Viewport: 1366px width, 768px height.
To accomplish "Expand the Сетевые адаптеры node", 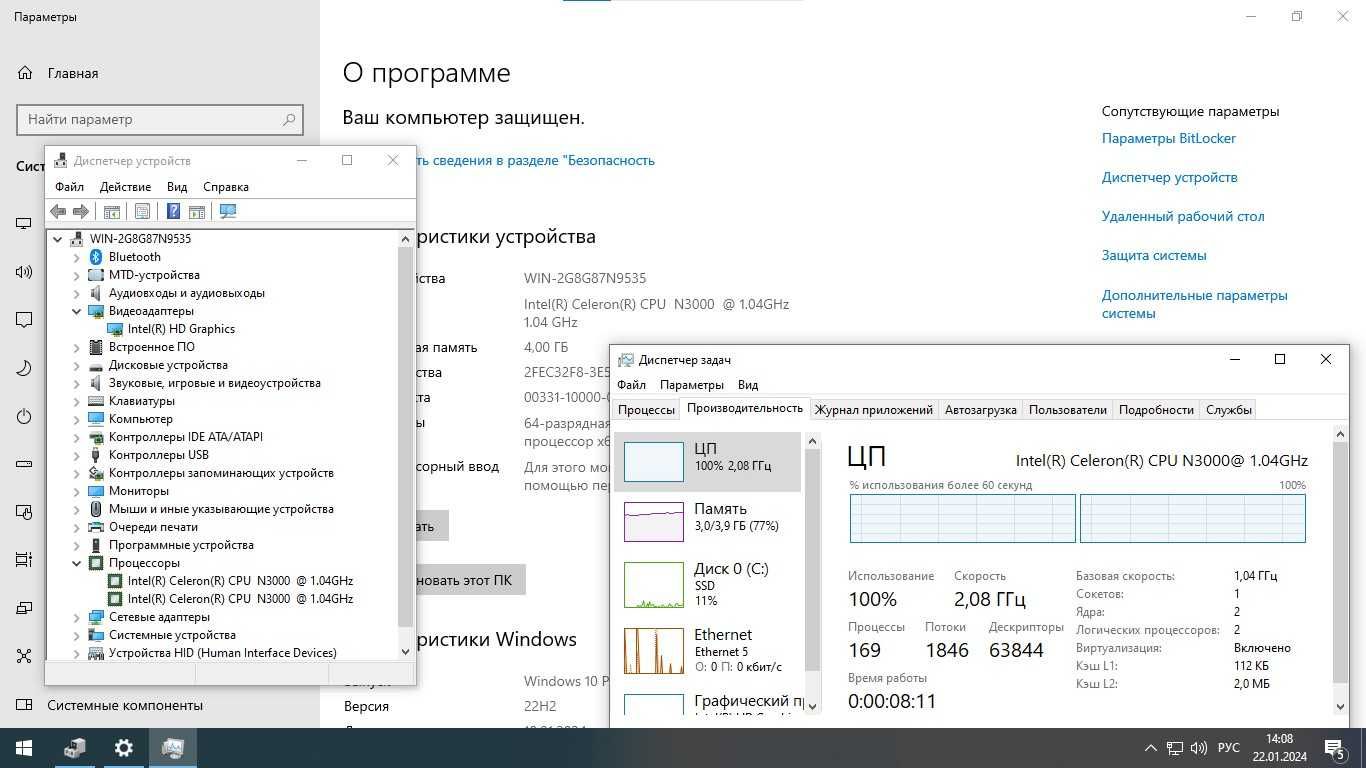I will pos(77,617).
